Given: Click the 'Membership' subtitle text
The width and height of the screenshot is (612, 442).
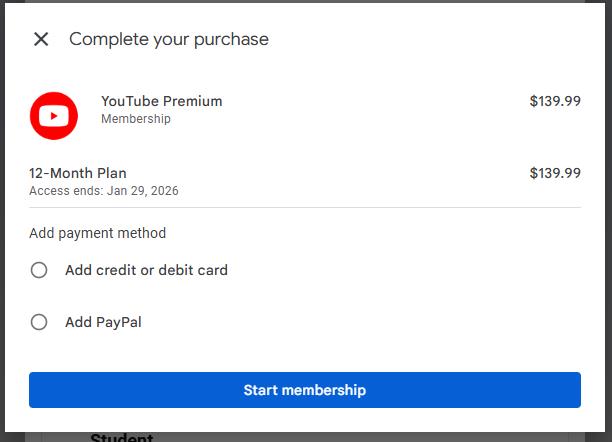Looking at the screenshot, I should (136, 119).
